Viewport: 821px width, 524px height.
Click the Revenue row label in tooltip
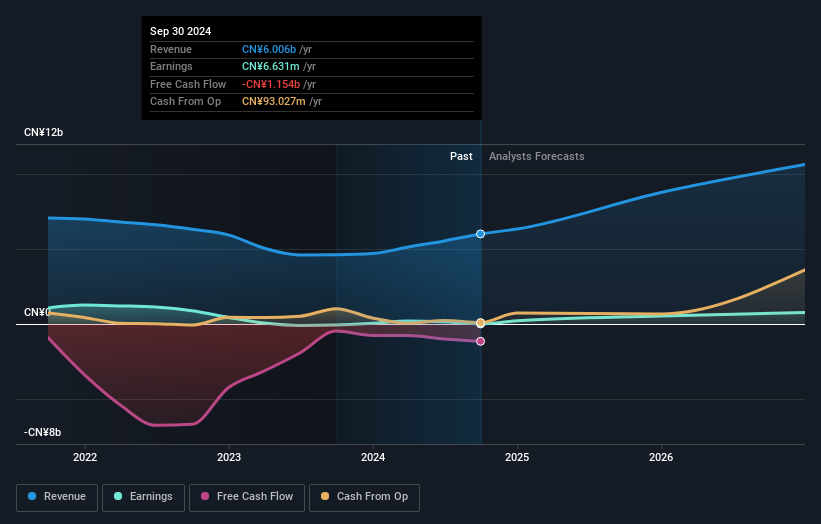[x=171, y=49]
